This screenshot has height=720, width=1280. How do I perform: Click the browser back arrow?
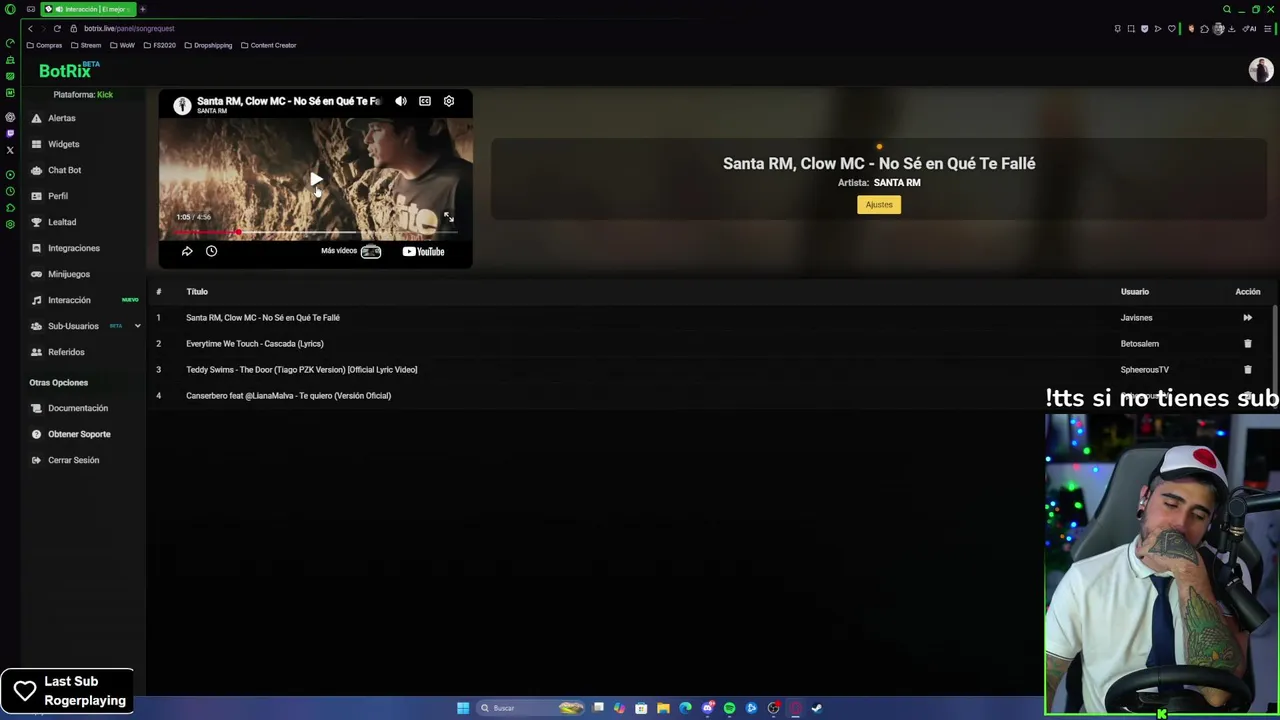(x=30, y=29)
